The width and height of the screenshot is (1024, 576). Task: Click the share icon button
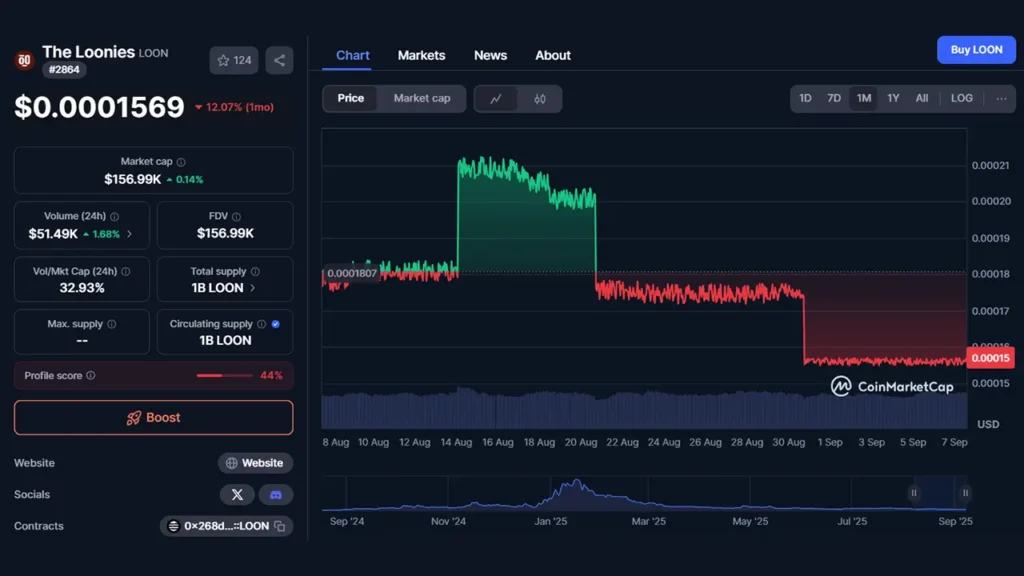click(x=280, y=60)
